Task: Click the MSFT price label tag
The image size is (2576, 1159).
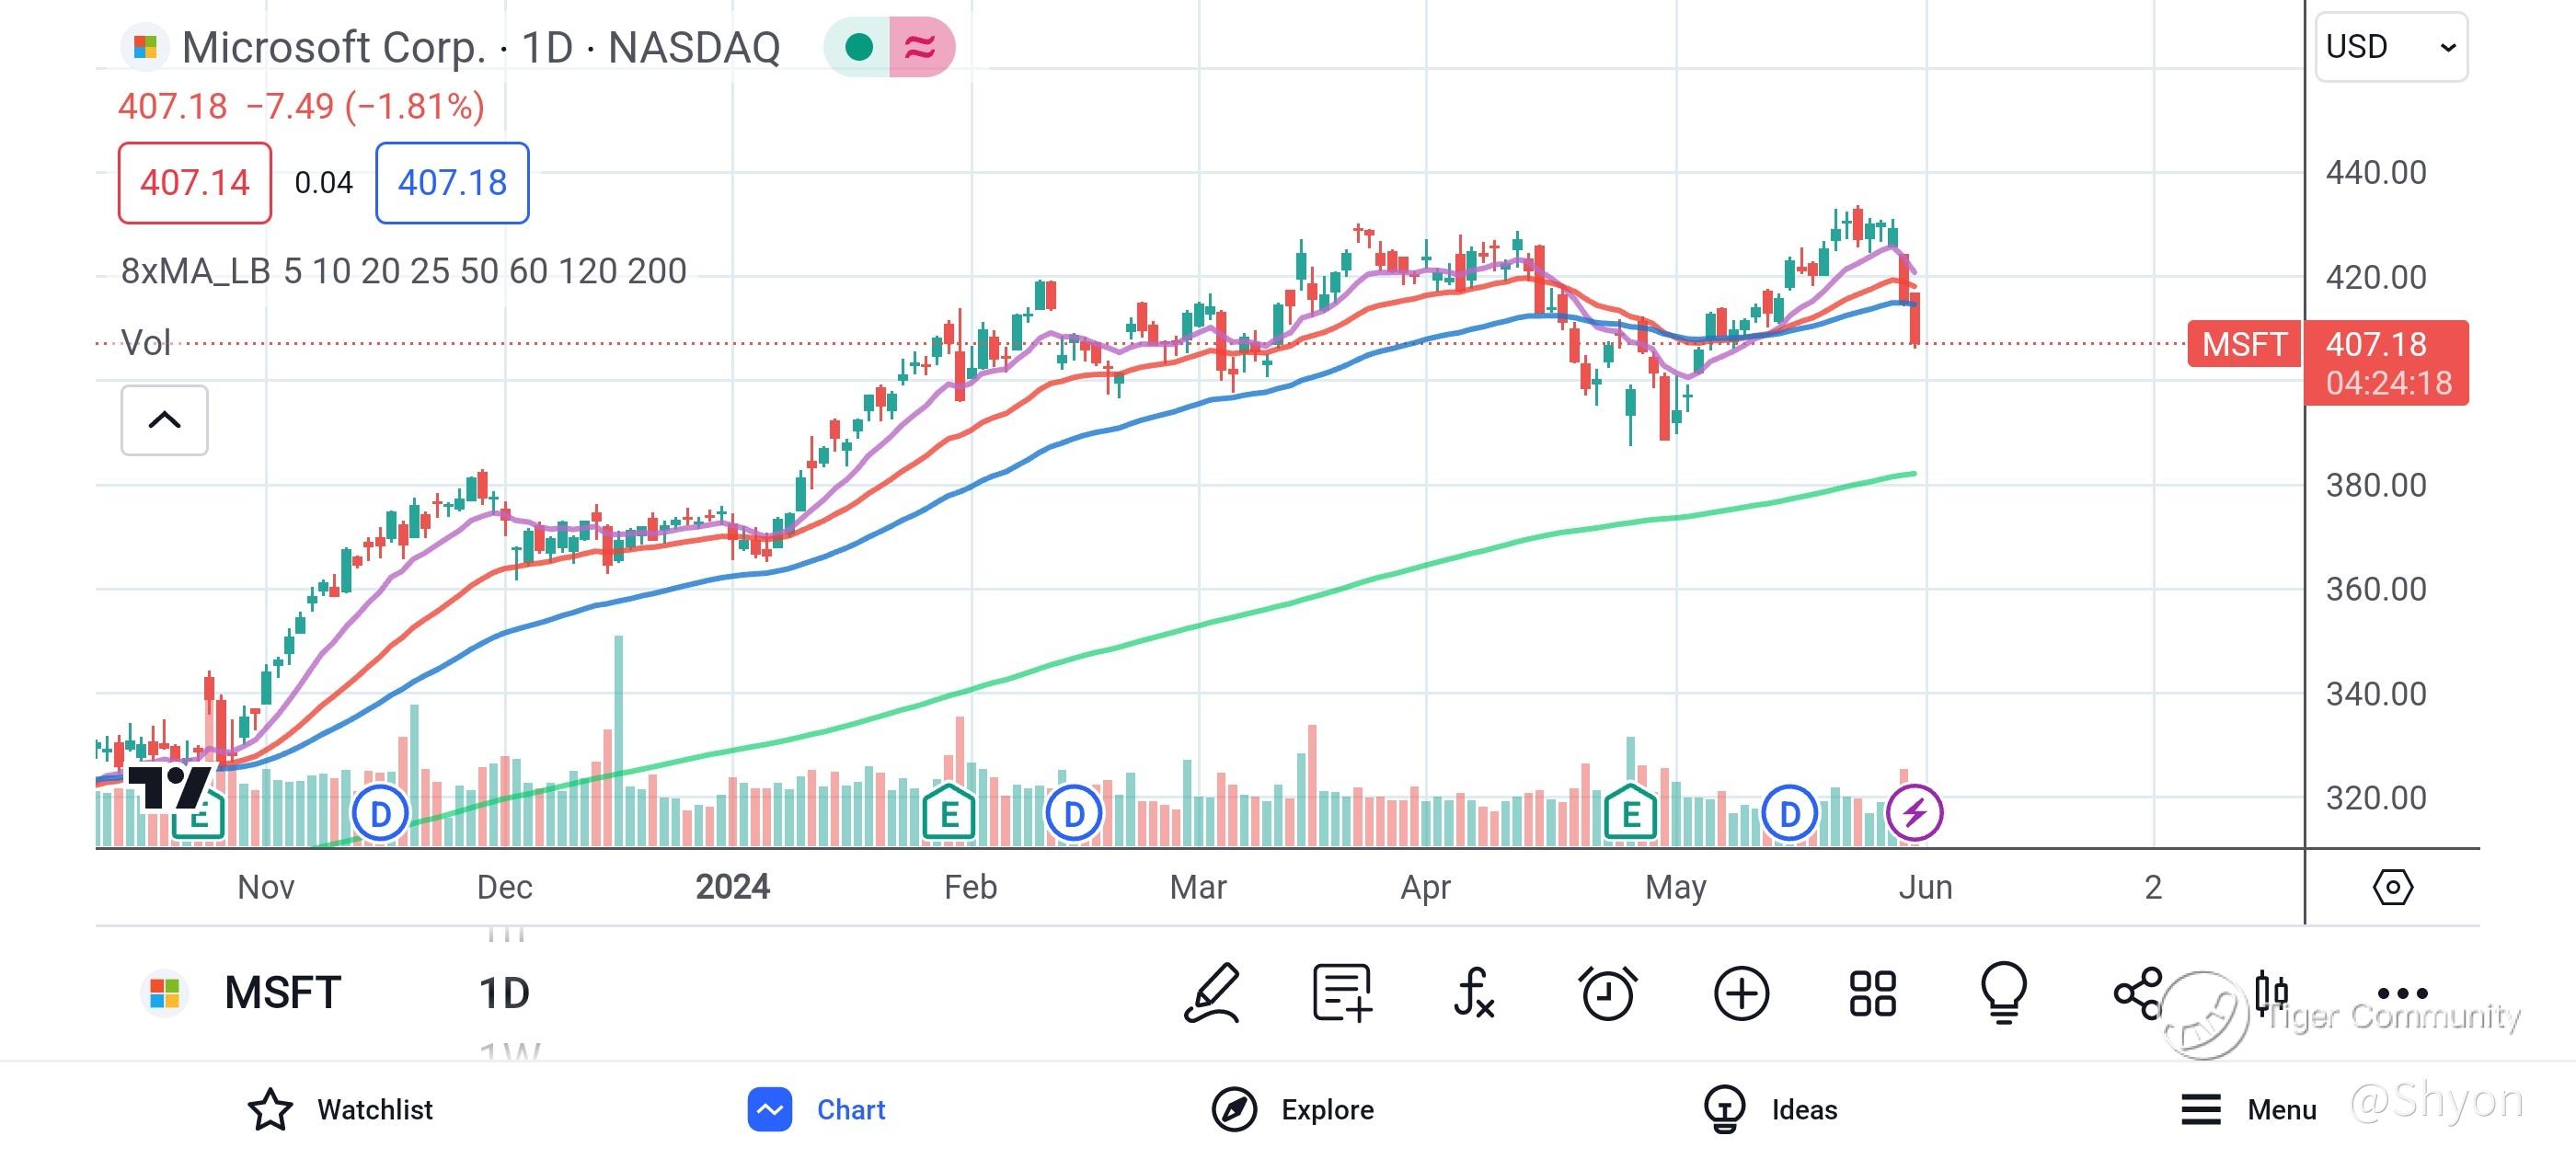Action: click(2244, 344)
